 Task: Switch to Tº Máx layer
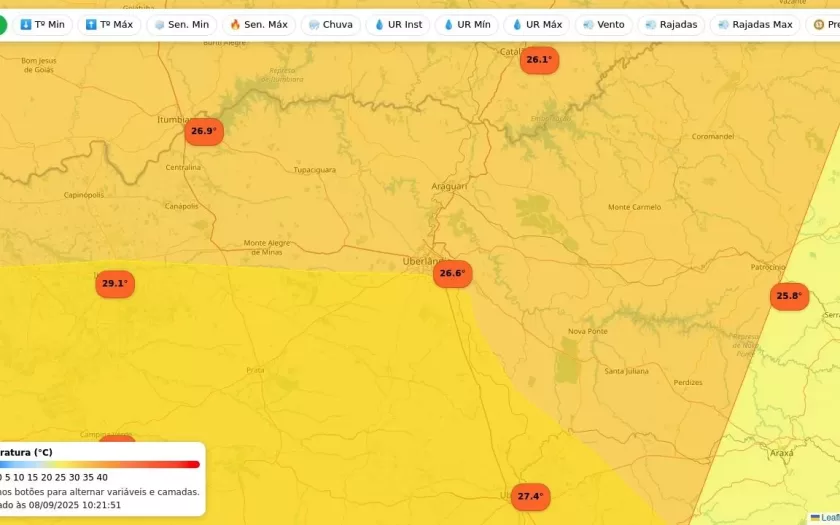tap(109, 24)
